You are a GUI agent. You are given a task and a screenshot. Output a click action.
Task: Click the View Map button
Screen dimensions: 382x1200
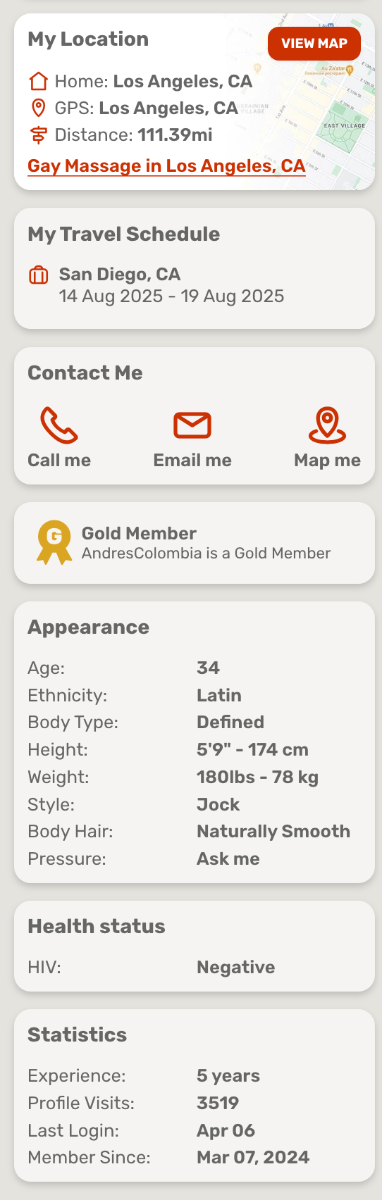(x=314, y=44)
